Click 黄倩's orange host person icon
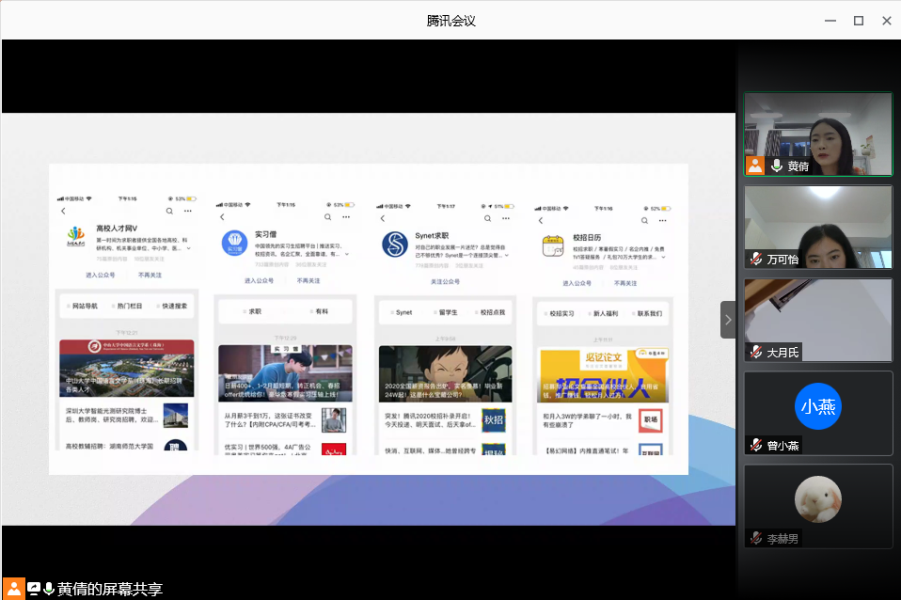 [755, 166]
